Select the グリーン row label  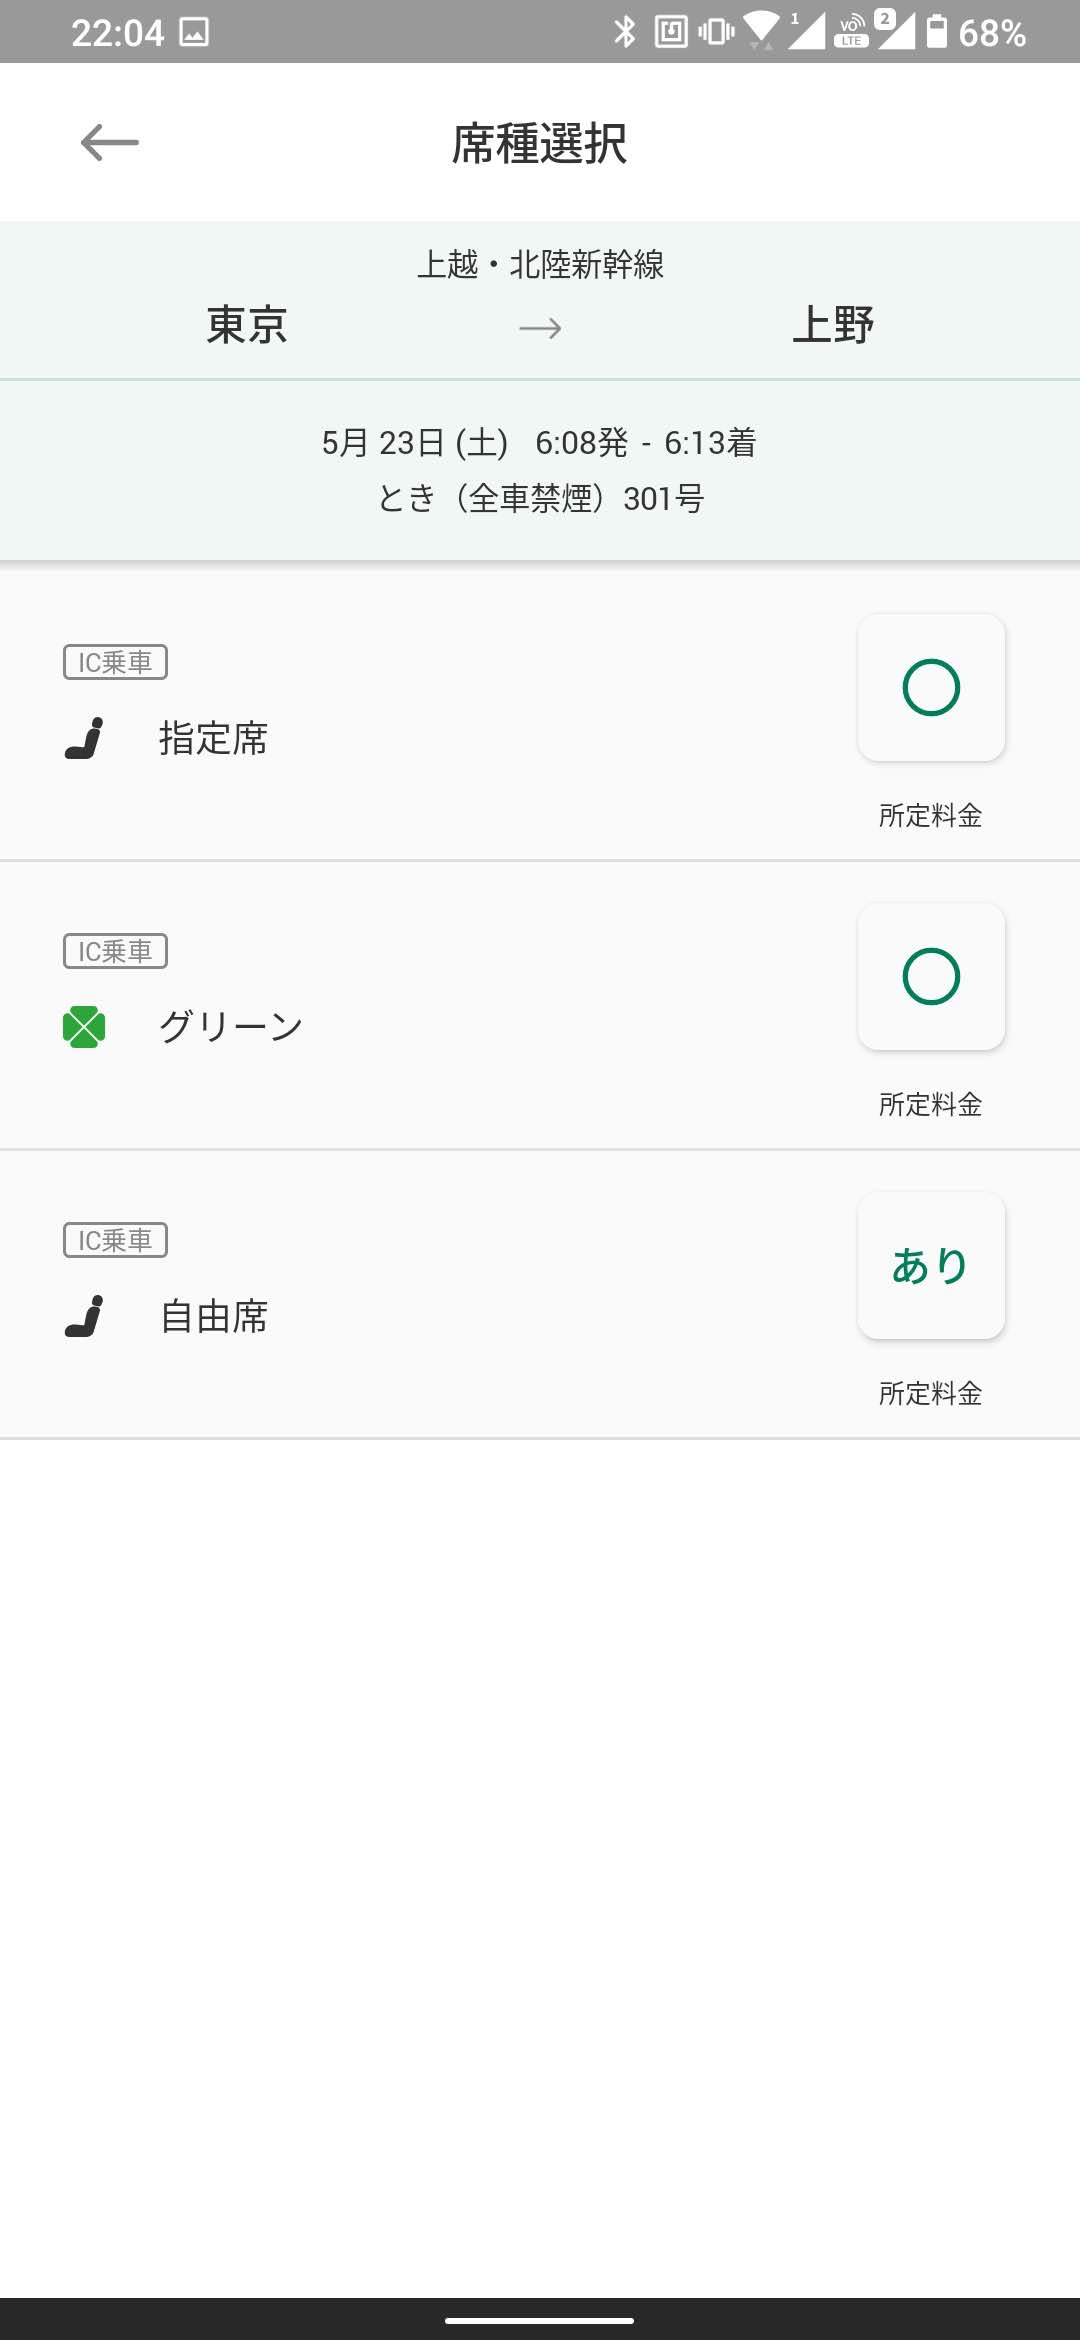click(231, 1027)
